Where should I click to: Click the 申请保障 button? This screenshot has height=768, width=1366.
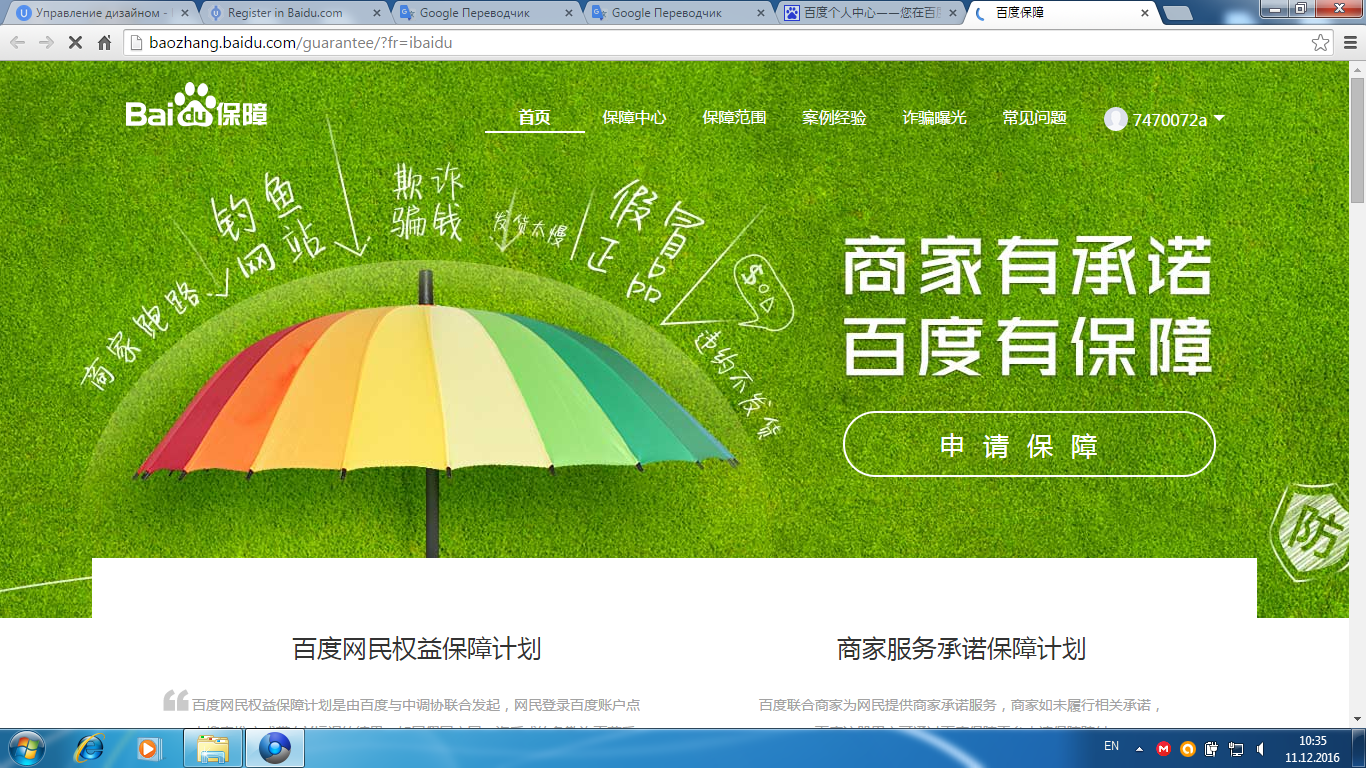point(1029,444)
